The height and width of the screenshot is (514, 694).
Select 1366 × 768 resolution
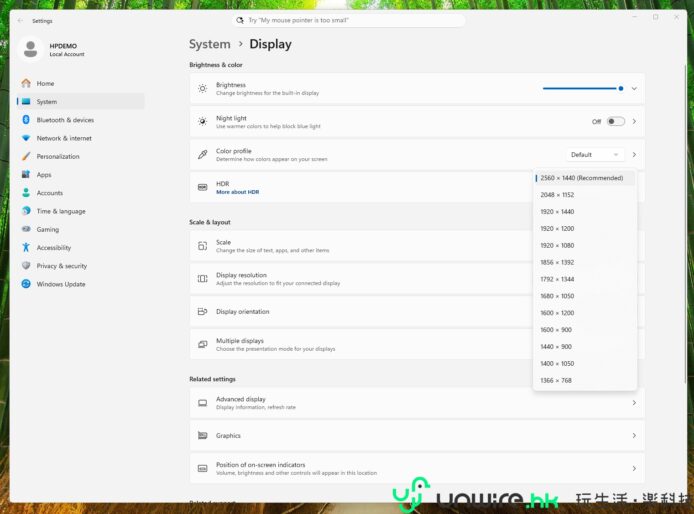point(585,380)
